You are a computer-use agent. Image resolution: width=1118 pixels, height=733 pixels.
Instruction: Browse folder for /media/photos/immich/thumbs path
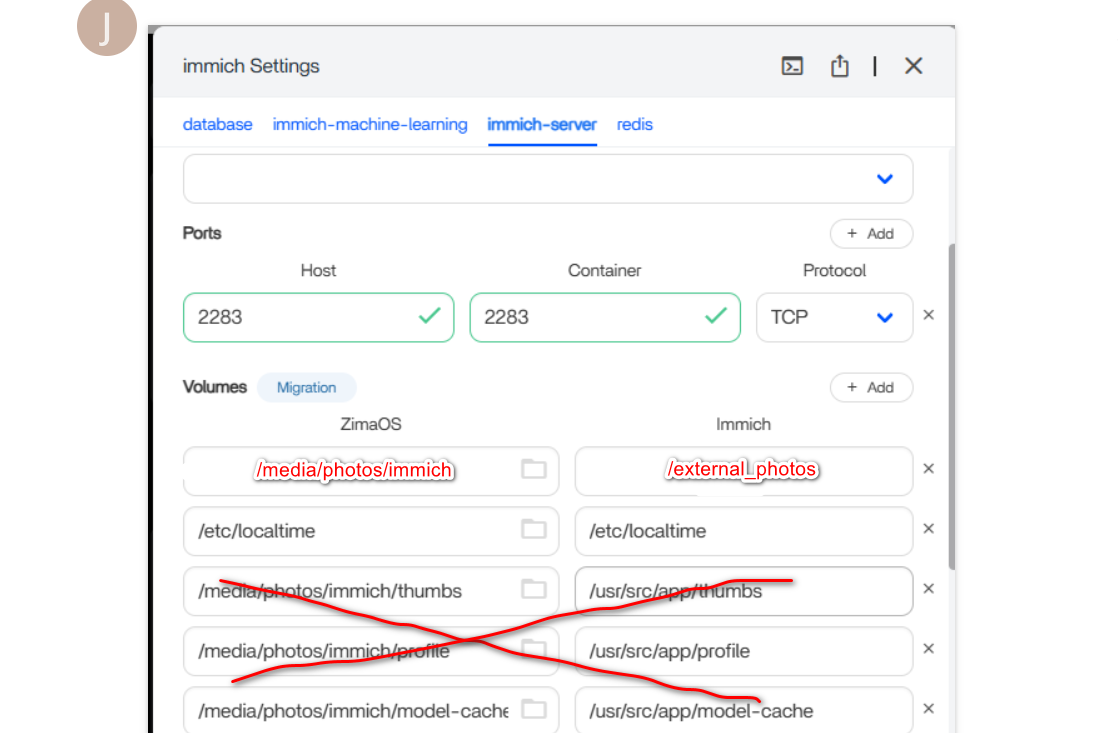533,589
